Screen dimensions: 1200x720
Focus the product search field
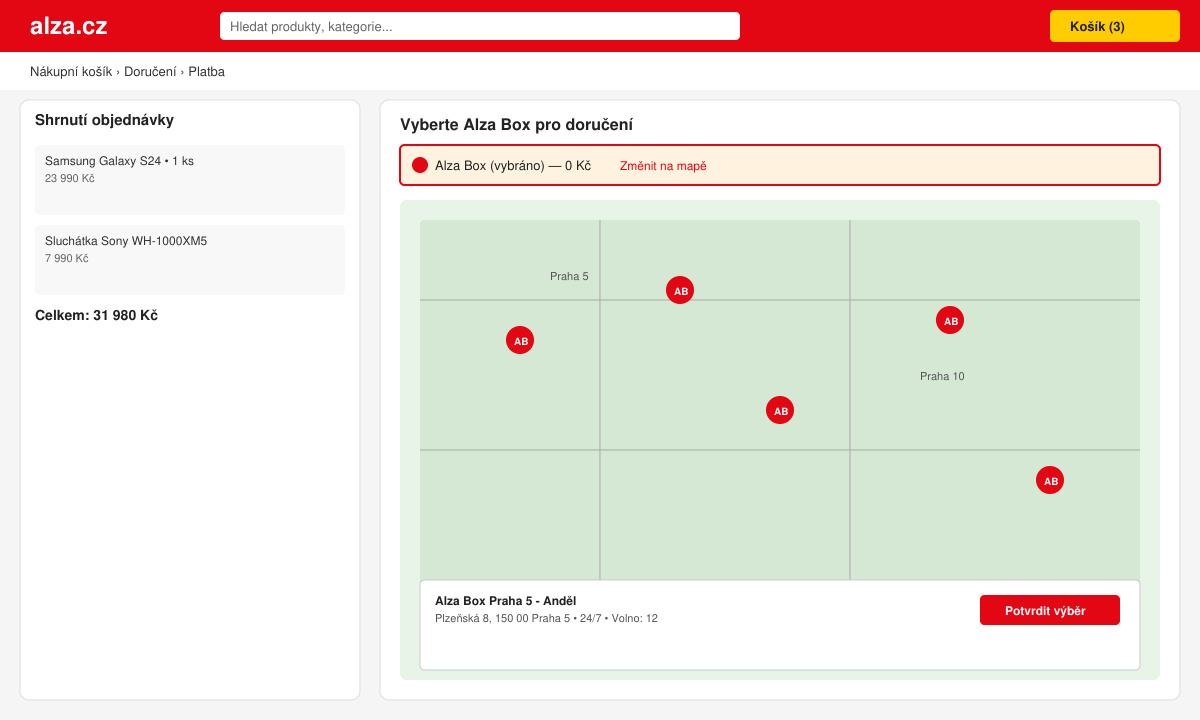pyautogui.click(x=480, y=26)
